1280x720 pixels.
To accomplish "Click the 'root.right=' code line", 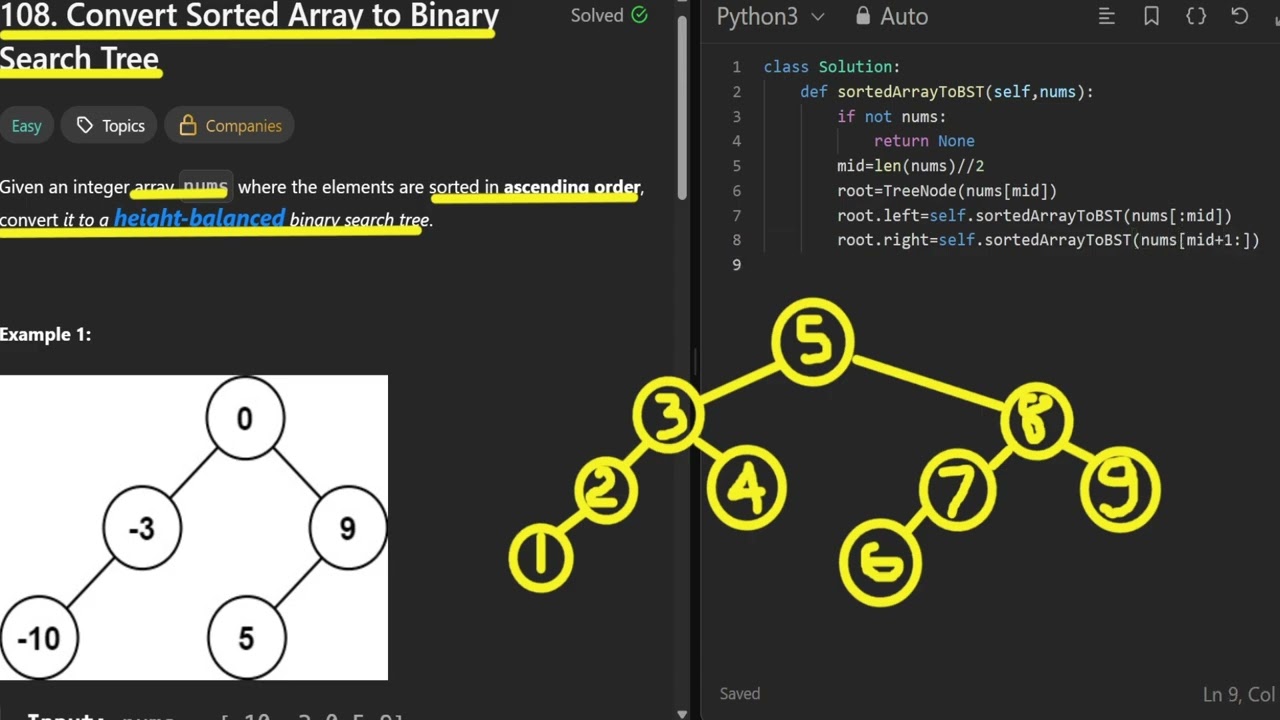I will point(1048,240).
